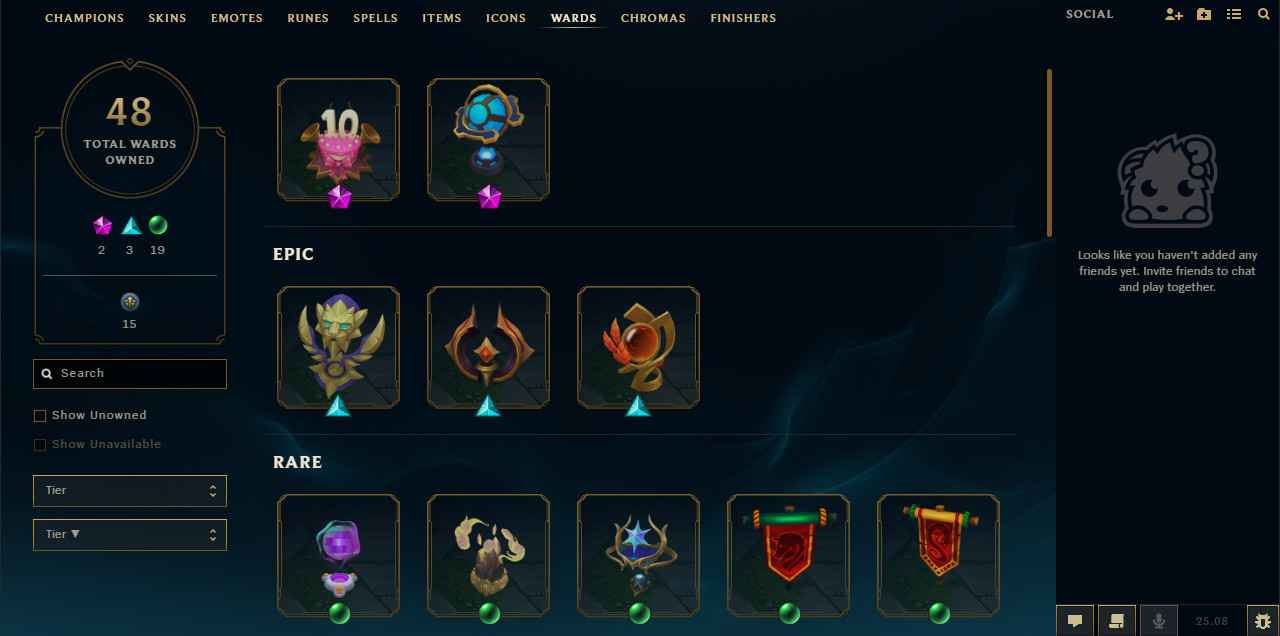Click the social panel search icon
This screenshot has width=1280, height=636.
tap(1264, 15)
